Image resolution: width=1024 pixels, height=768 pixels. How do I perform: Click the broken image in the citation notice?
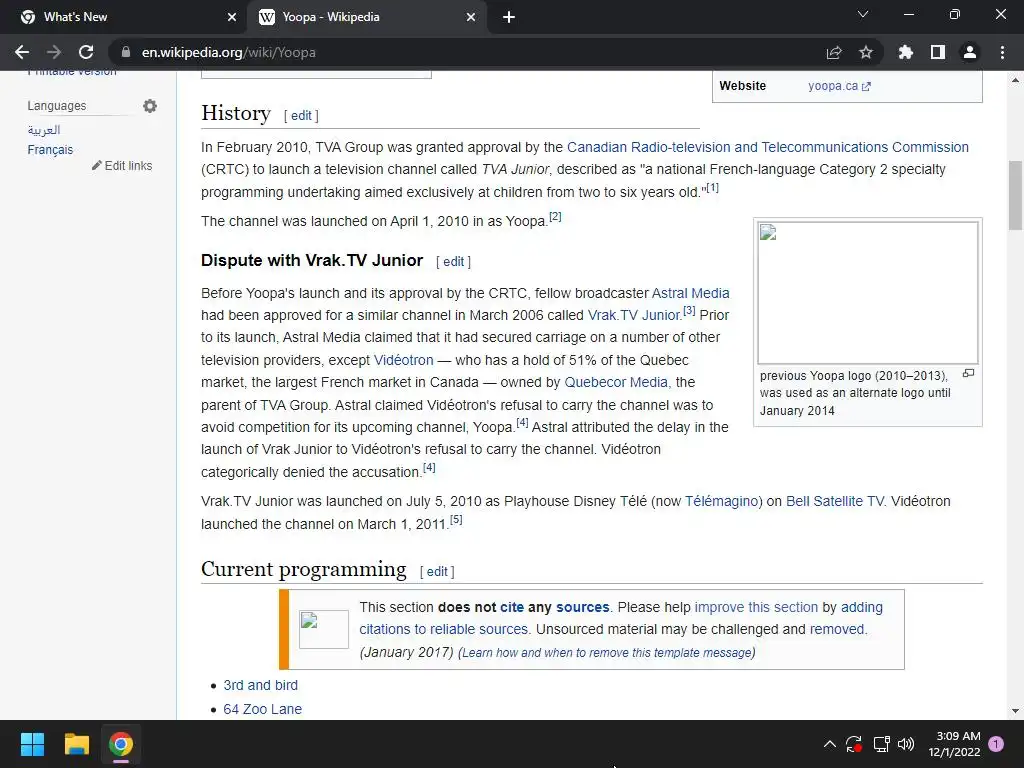pos(323,629)
